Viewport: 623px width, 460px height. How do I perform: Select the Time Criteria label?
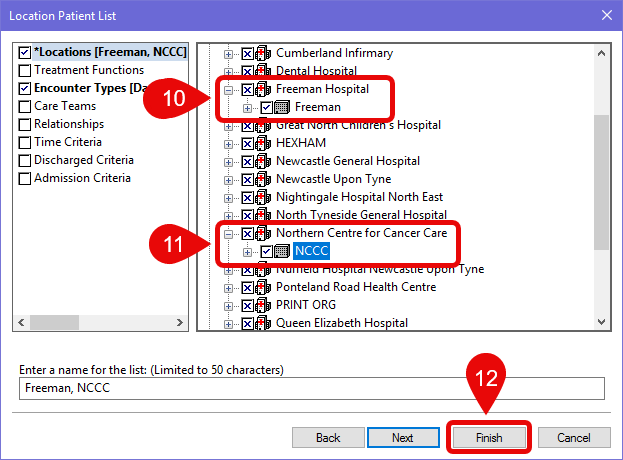pyautogui.click(x=68, y=142)
